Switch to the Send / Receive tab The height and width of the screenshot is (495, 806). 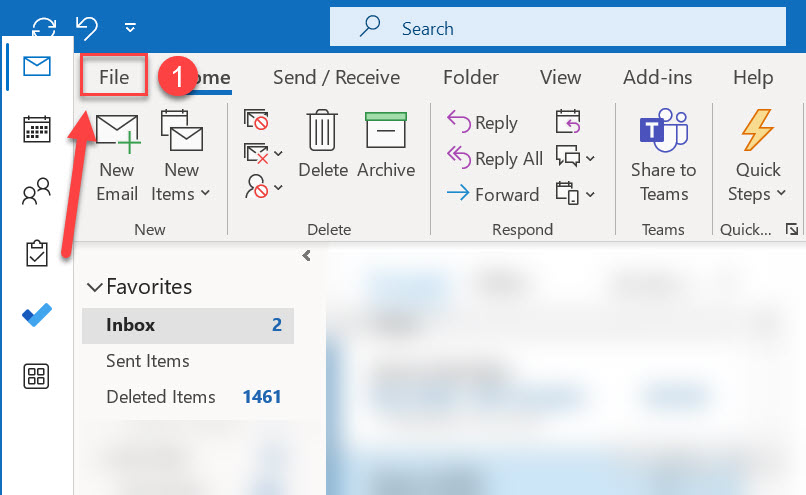coord(337,77)
